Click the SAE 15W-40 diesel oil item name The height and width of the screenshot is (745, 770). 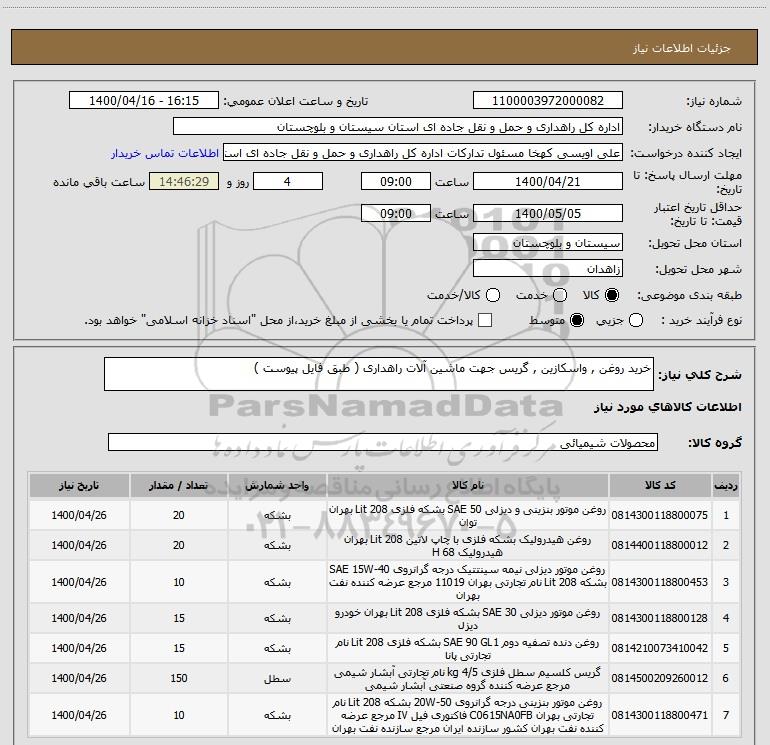point(468,582)
